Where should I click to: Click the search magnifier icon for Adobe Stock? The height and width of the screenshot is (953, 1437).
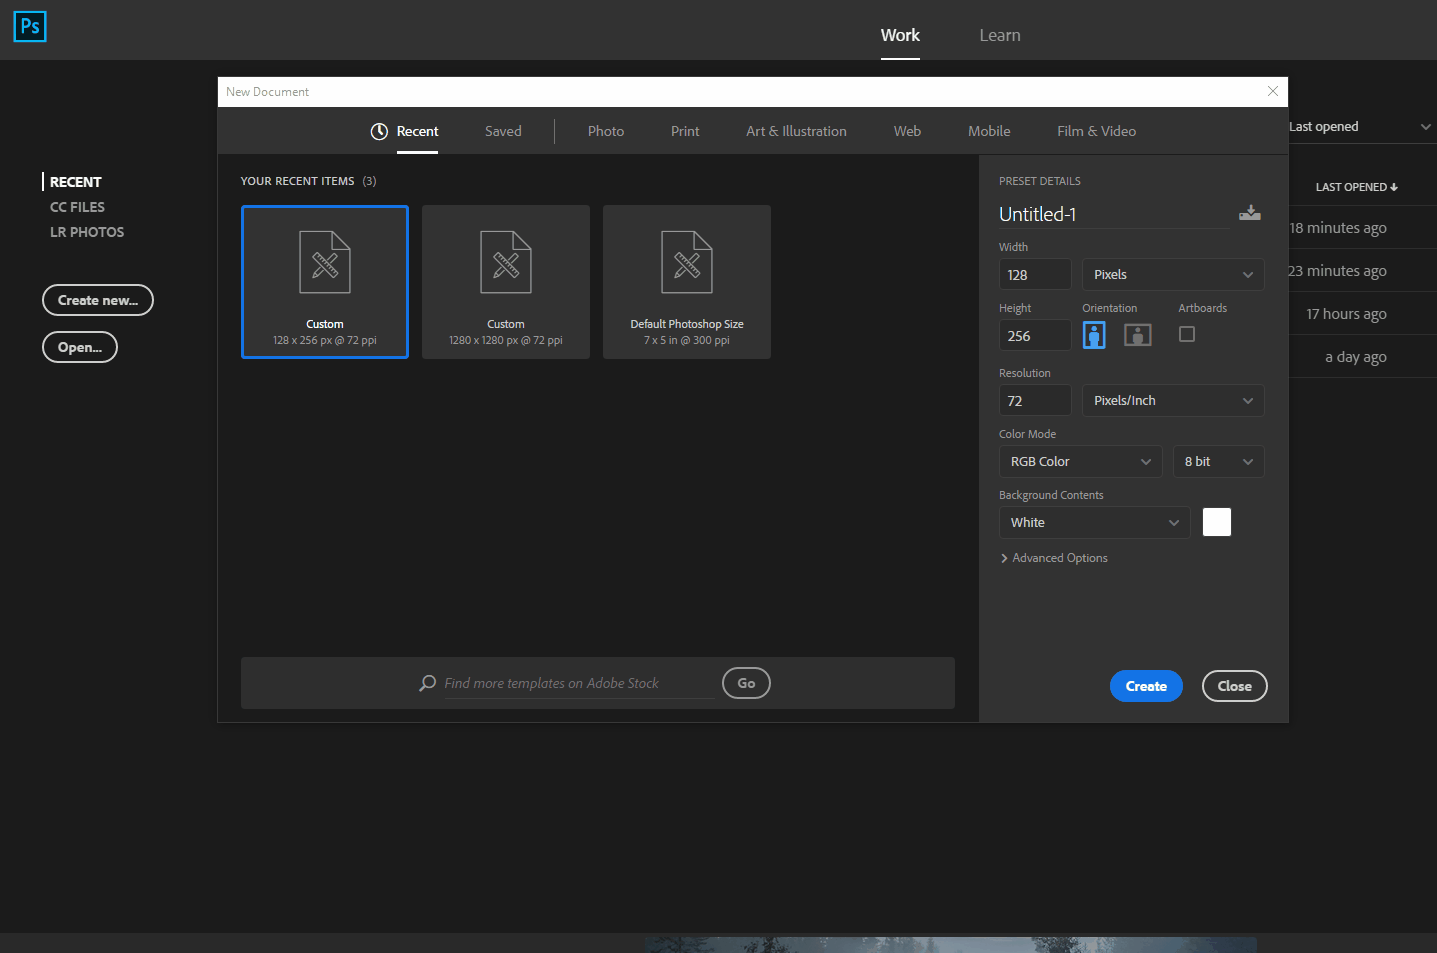coord(428,683)
